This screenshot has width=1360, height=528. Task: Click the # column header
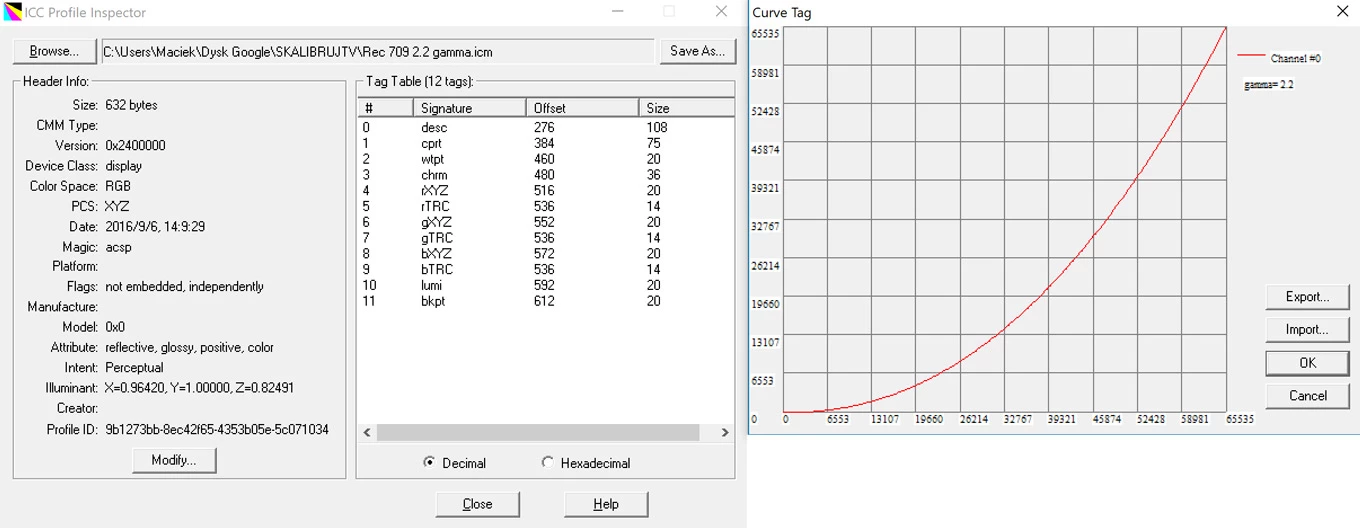coord(385,108)
